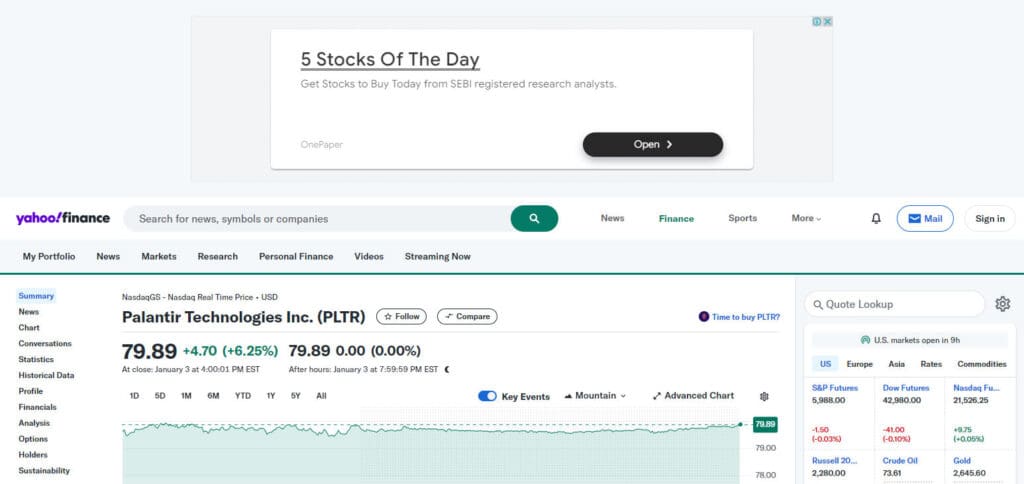Open the Markets menu
1024x484 pixels.
tap(159, 257)
